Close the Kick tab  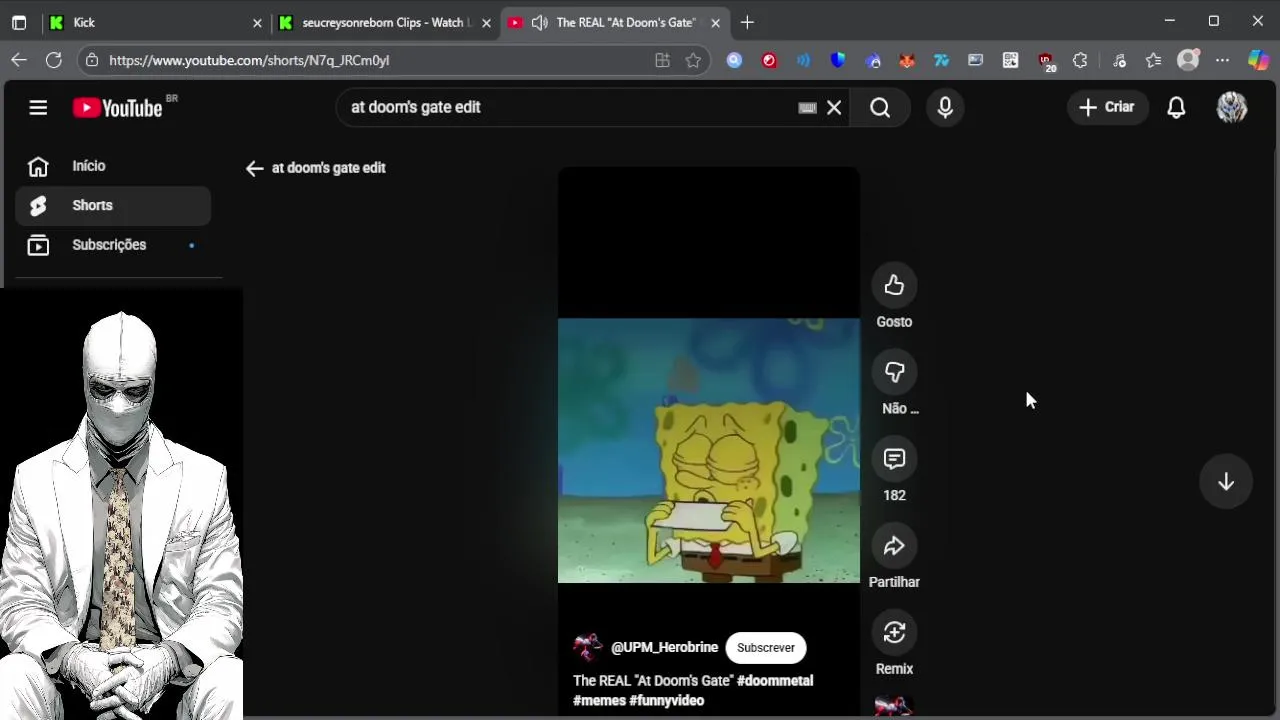click(257, 22)
